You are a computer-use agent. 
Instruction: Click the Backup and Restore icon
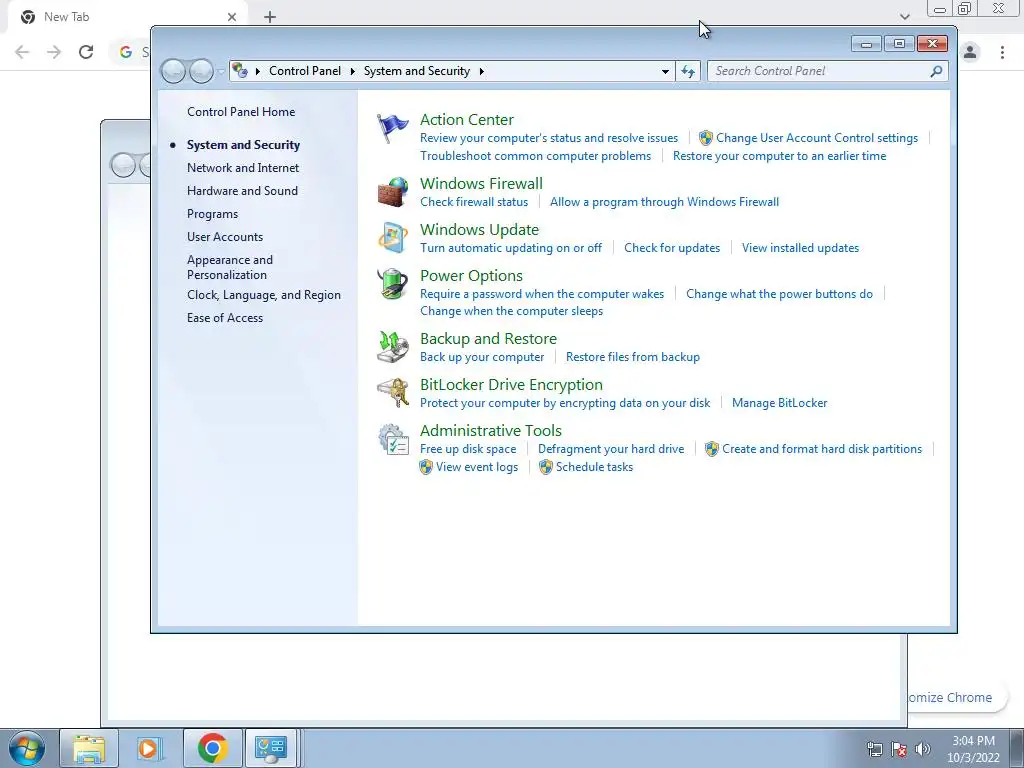[x=392, y=347]
